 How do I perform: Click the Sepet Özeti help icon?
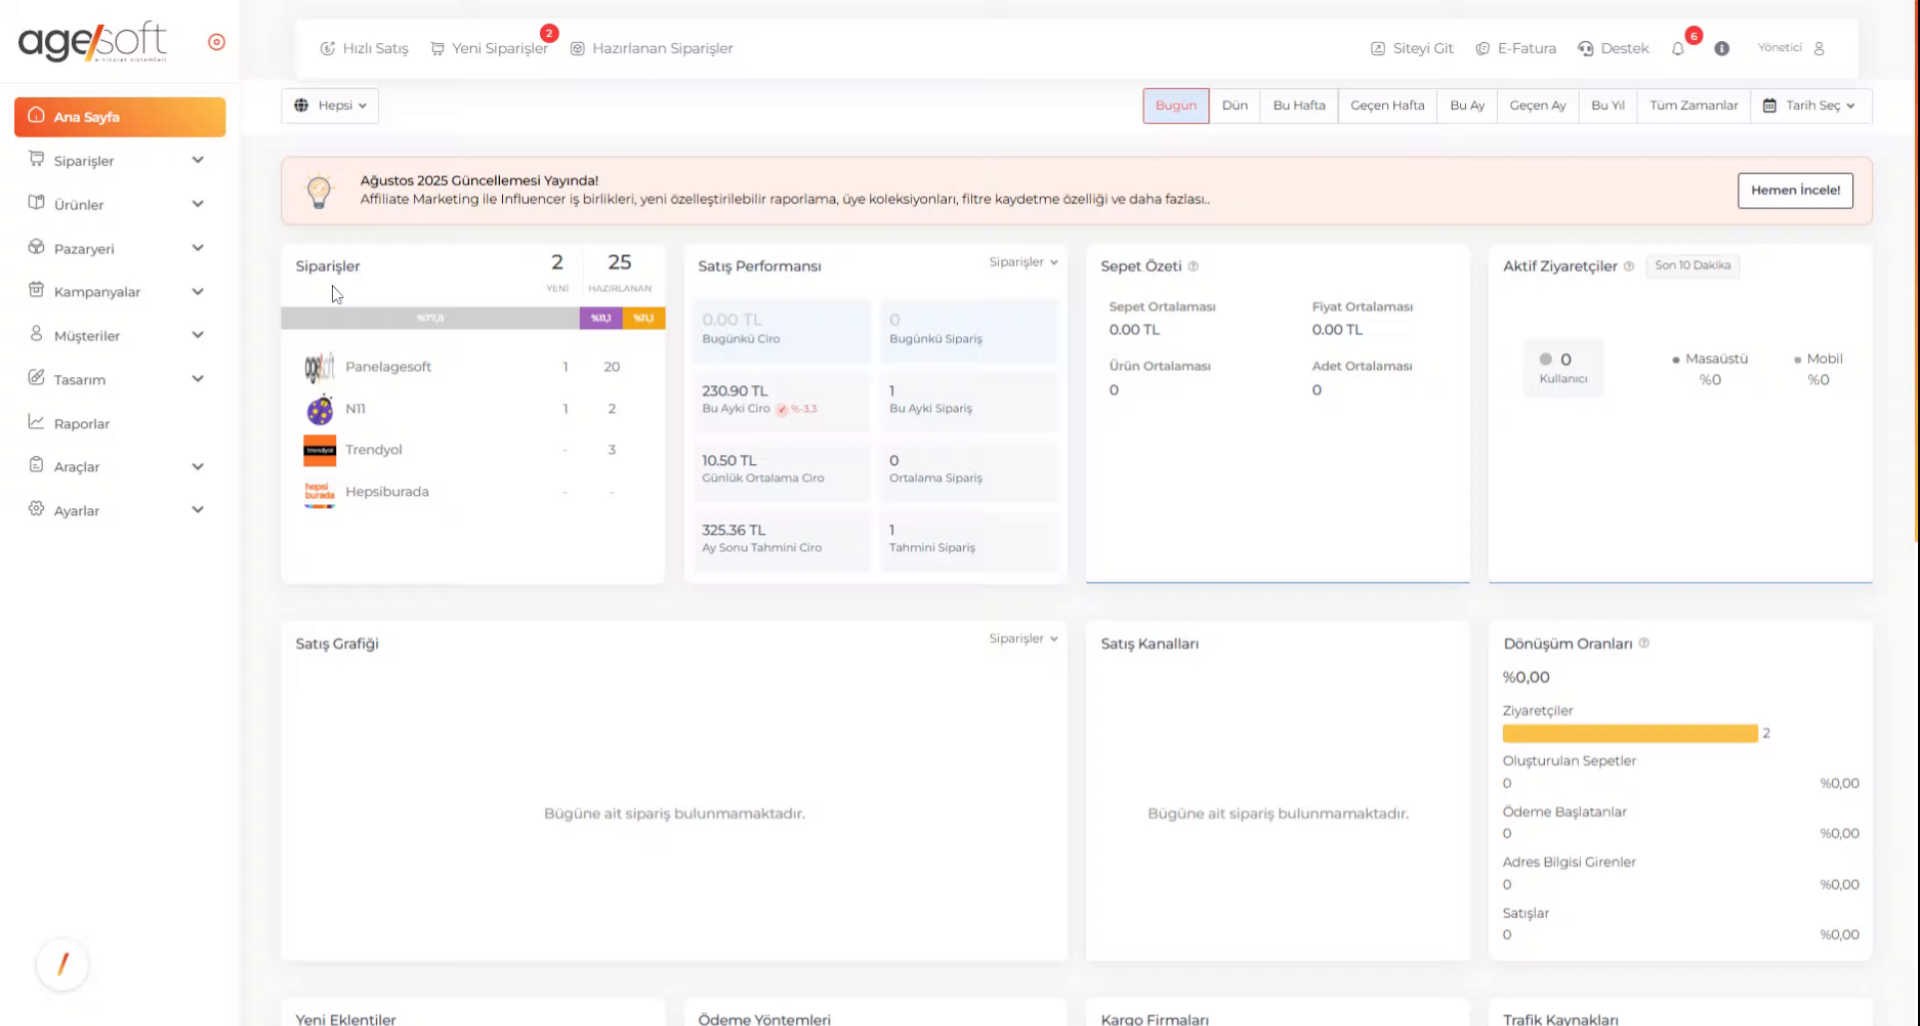pos(1193,267)
